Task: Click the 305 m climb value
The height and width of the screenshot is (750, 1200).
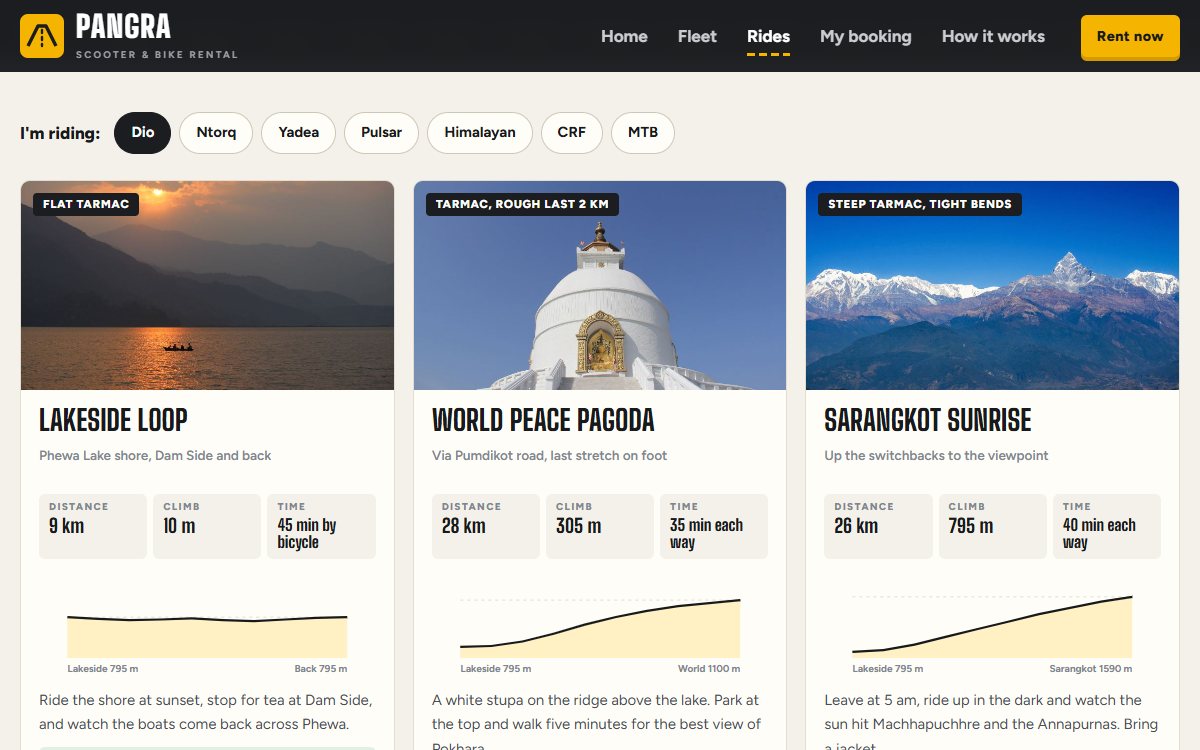Action: 579,526
